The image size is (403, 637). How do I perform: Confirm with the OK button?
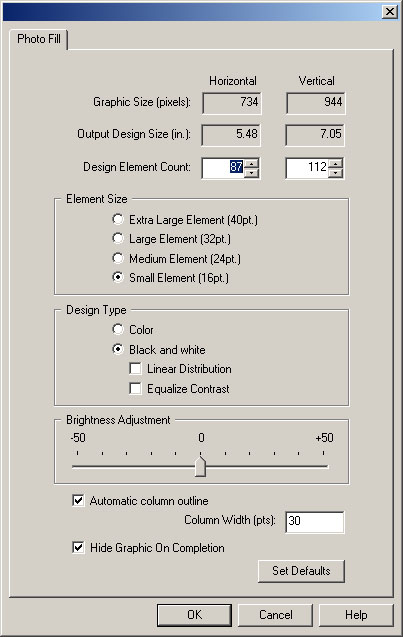[194, 615]
